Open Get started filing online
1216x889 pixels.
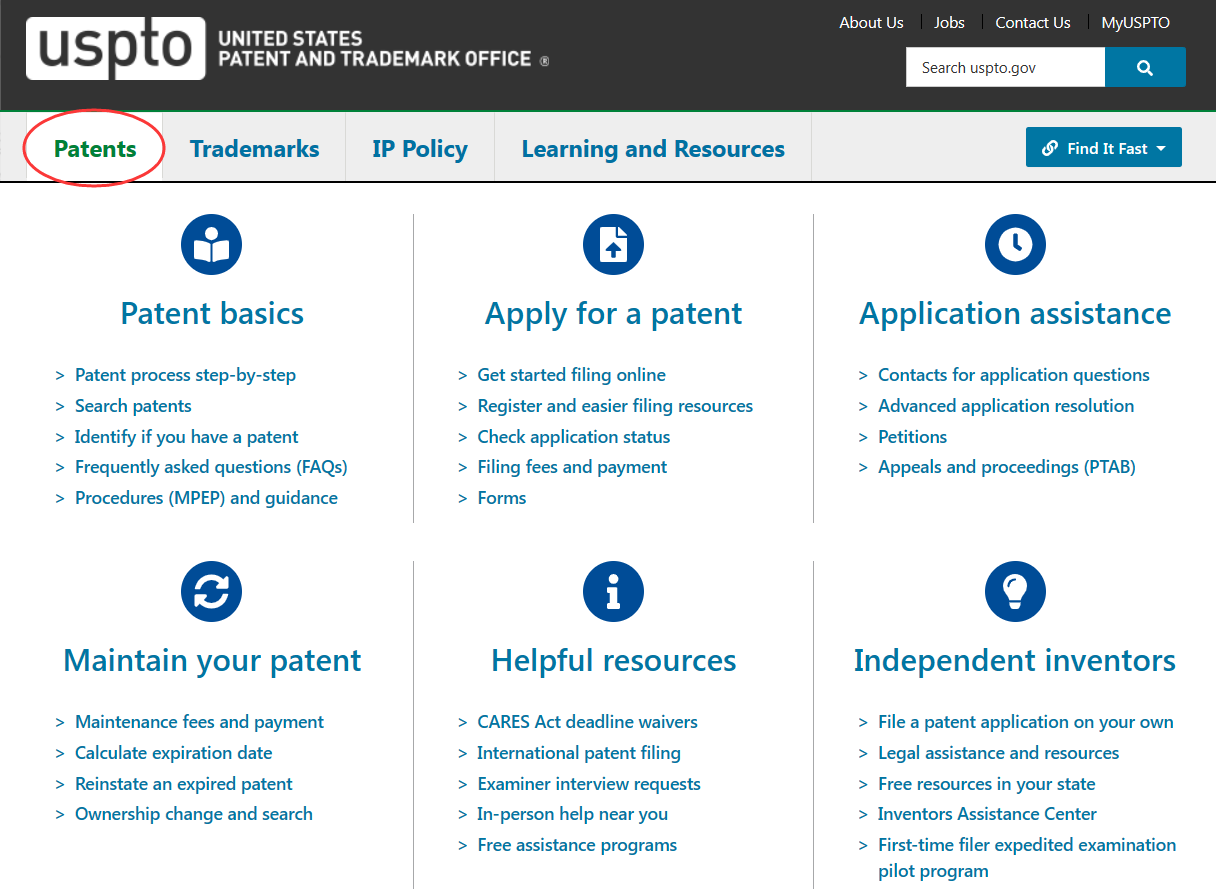pos(571,375)
